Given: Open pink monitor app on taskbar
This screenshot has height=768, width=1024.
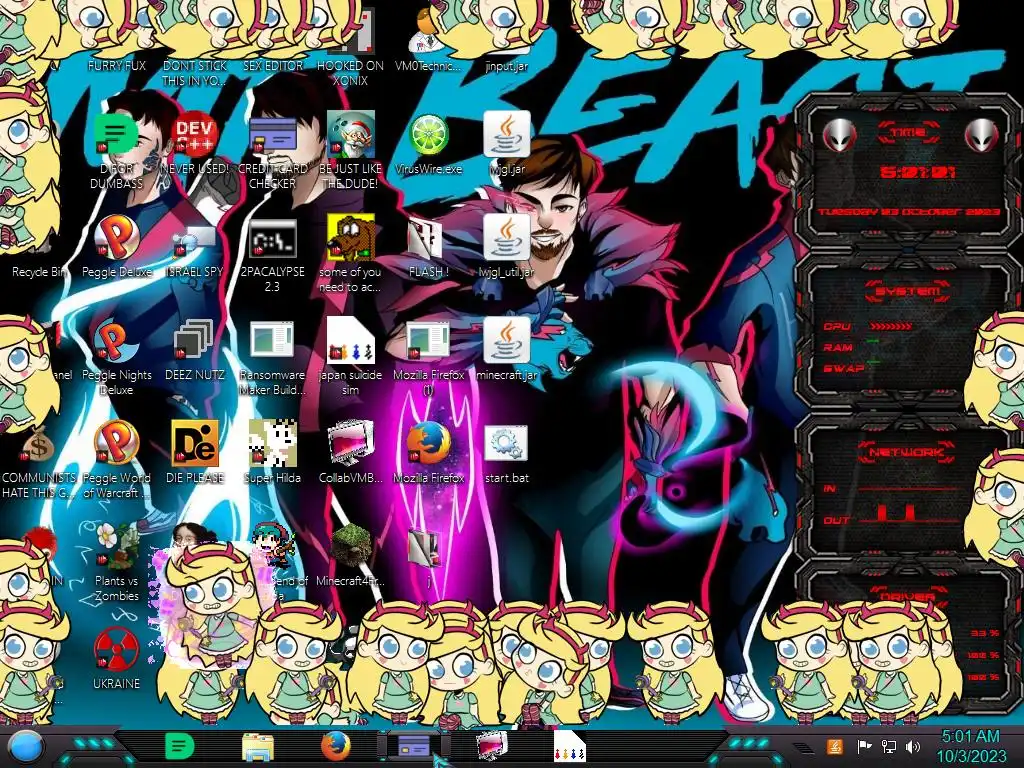Looking at the screenshot, I should coord(492,747).
